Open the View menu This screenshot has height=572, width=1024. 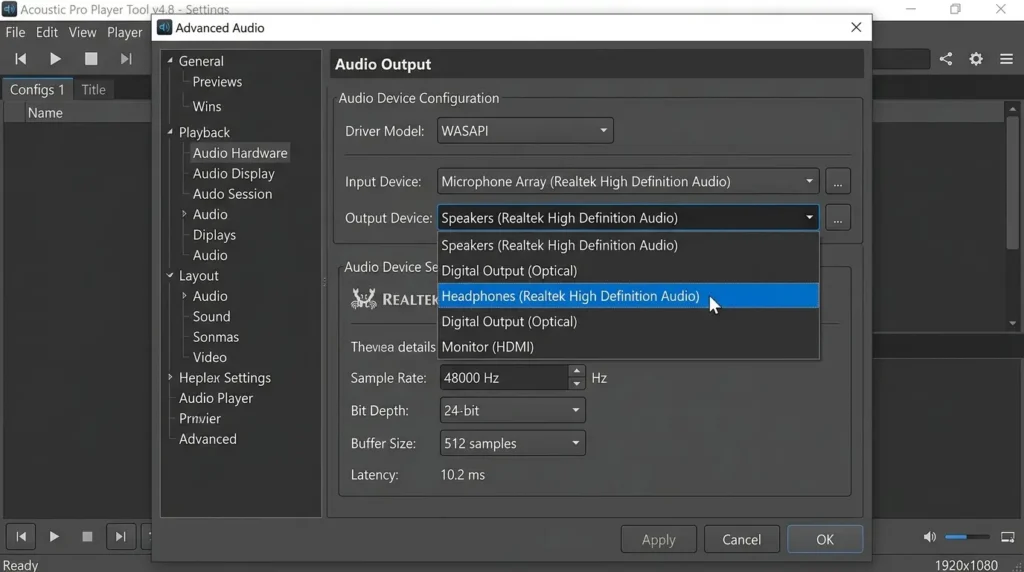[82, 32]
